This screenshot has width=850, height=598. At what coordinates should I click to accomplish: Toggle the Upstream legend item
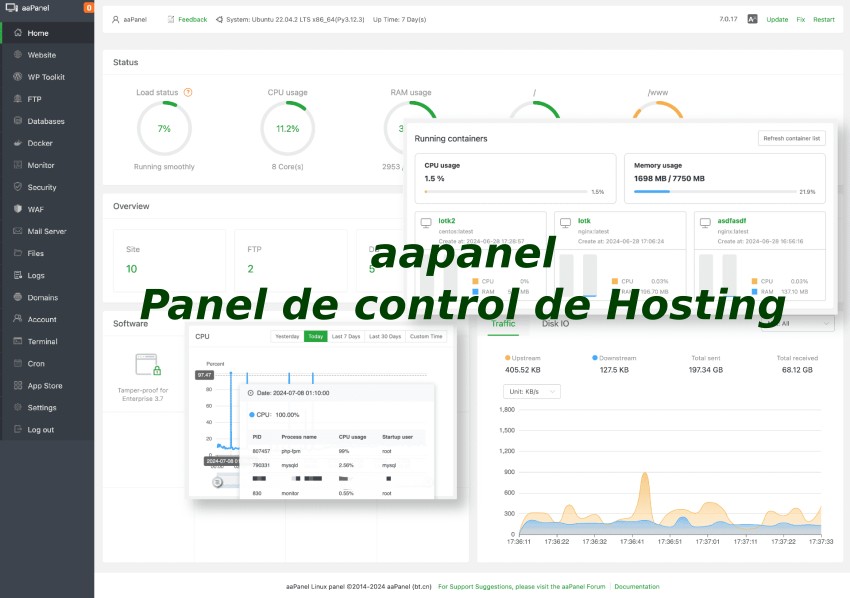click(523, 358)
